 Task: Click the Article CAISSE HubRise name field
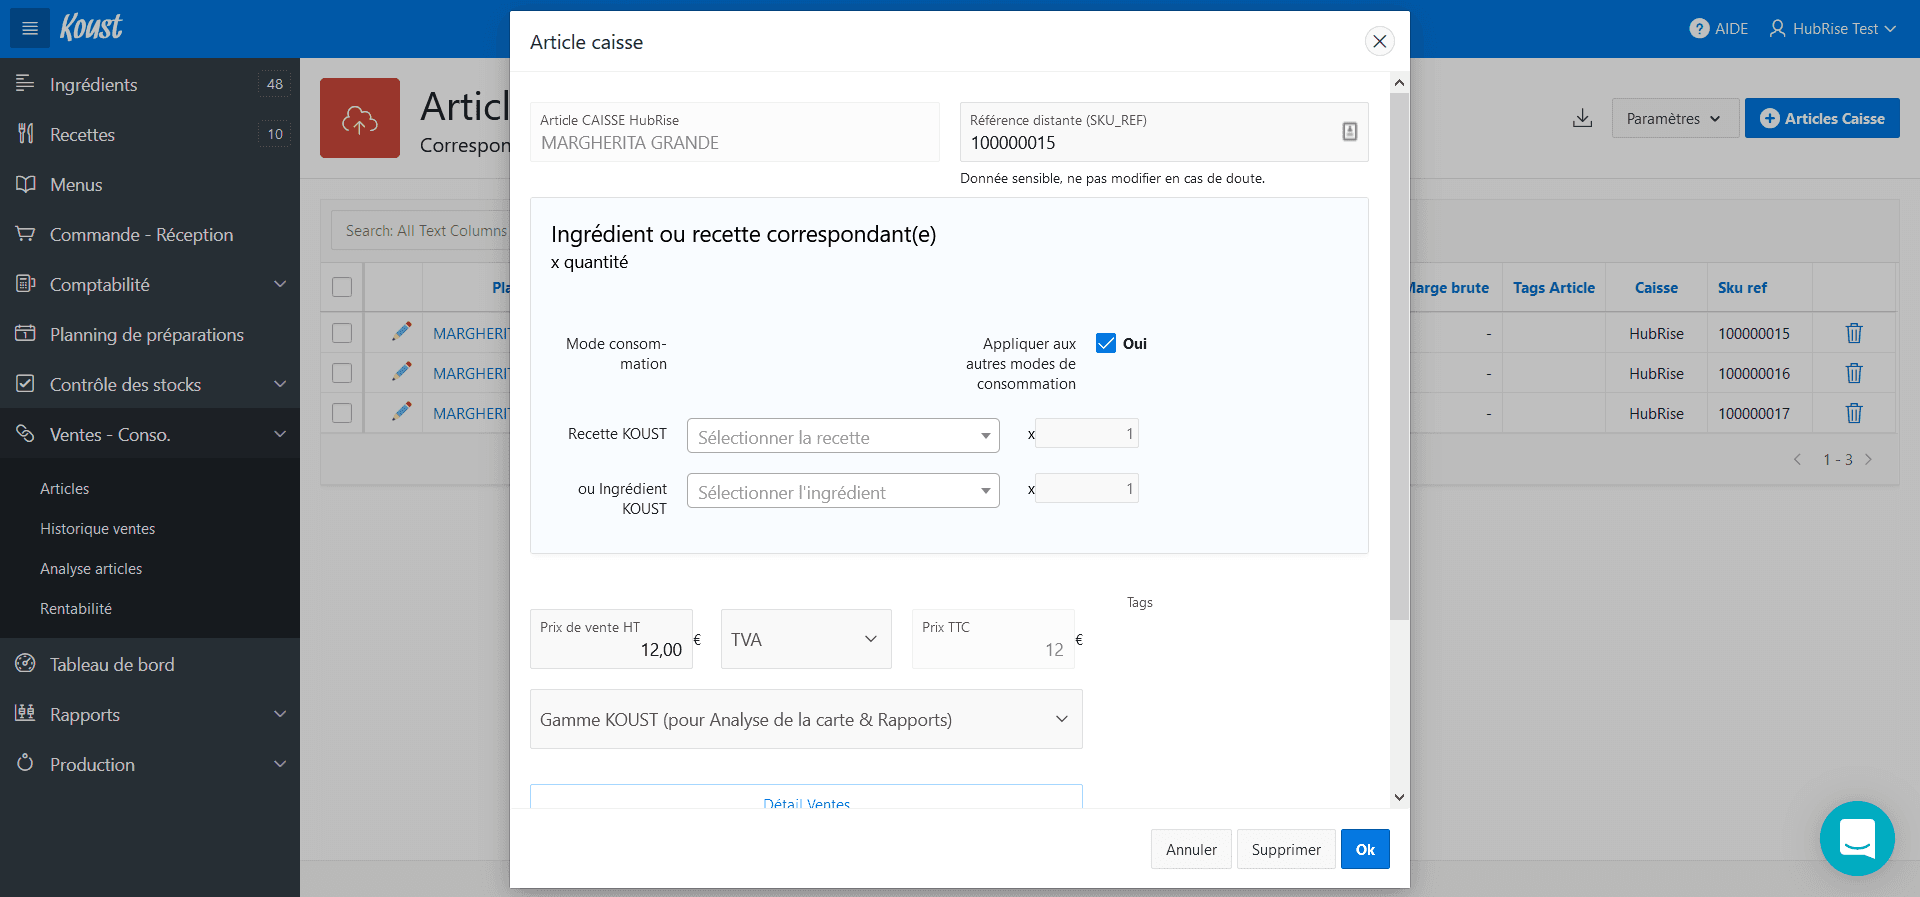click(x=735, y=132)
